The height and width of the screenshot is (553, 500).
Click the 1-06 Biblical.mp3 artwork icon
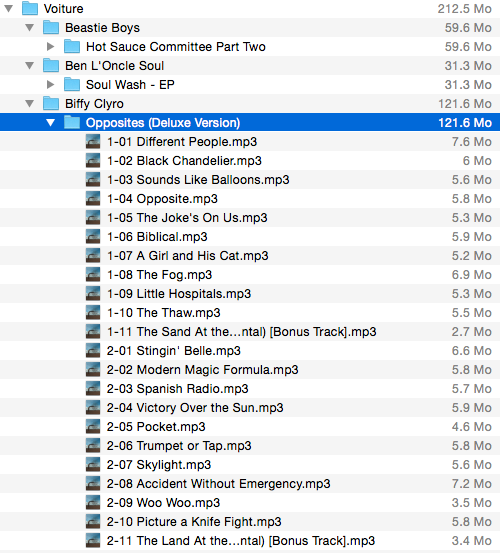click(x=93, y=237)
